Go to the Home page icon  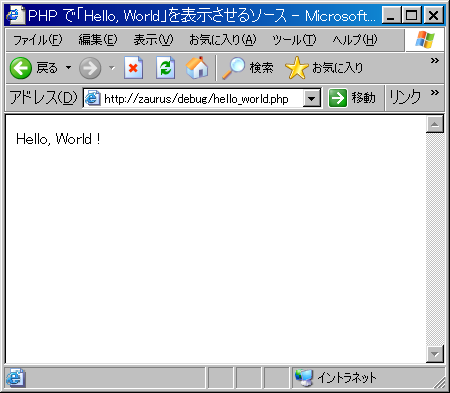(197, 68)
